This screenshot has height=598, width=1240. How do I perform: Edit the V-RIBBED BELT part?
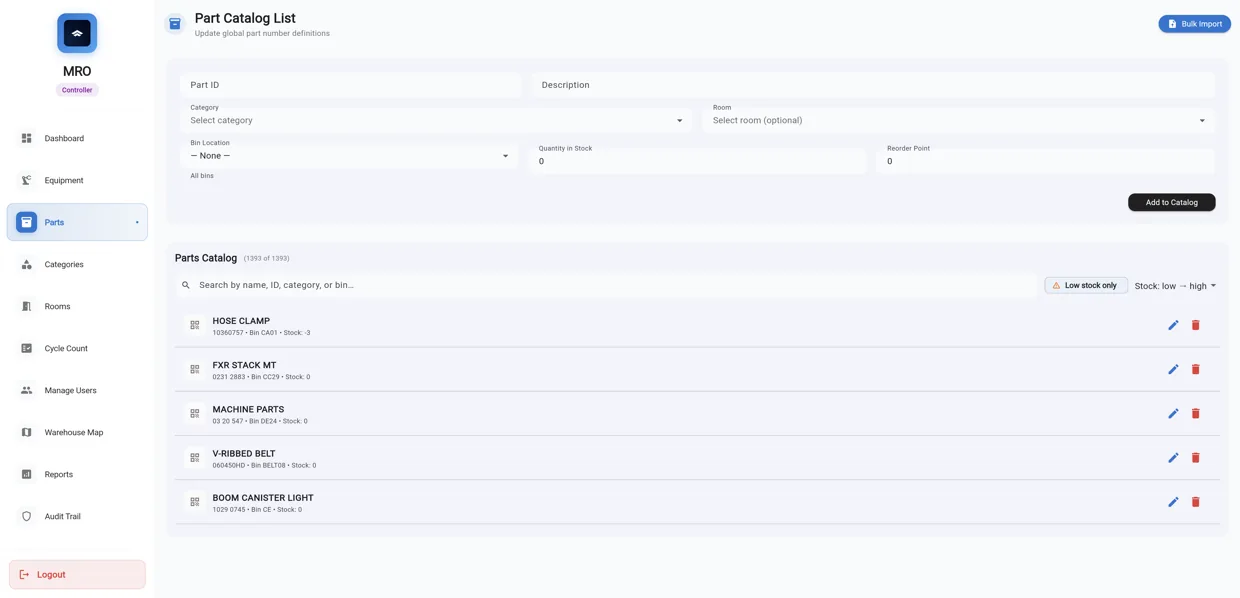click(x=1173, y=457)
